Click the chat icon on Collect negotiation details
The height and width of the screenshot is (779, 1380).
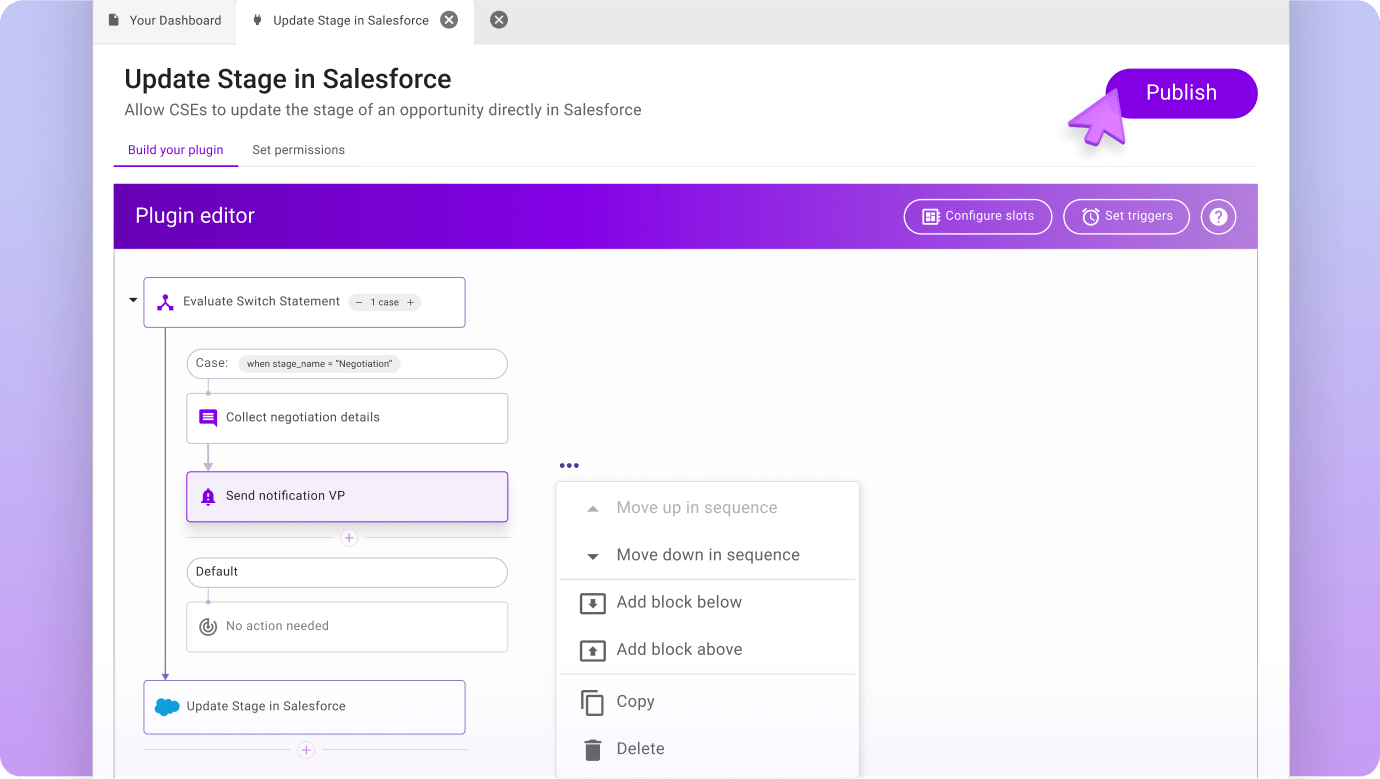tap(208, 418)
